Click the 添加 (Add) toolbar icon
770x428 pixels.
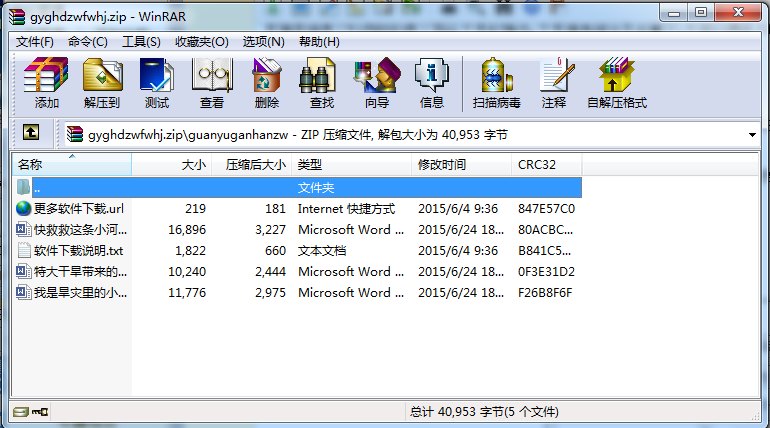coord(46,75)
